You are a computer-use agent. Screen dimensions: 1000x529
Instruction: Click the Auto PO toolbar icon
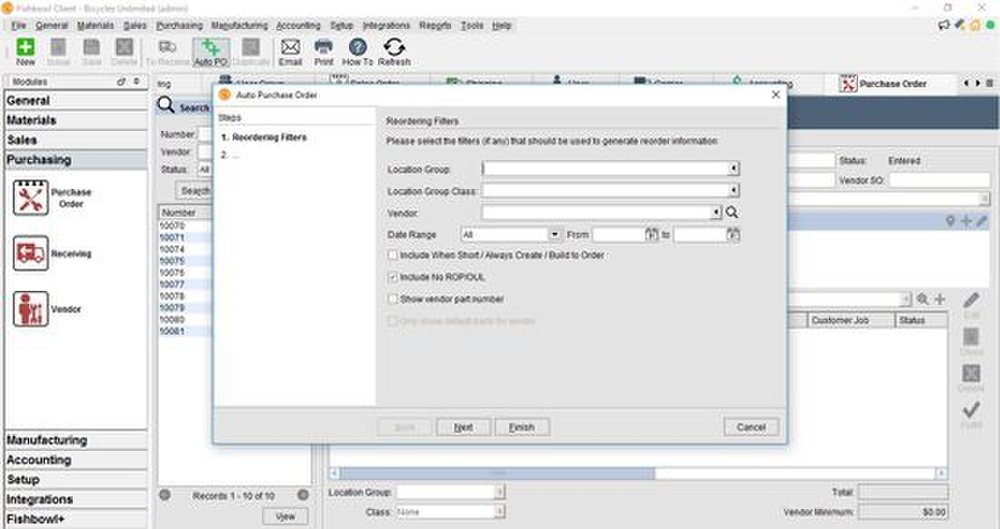pyautogui.click(x=211, y=52)
